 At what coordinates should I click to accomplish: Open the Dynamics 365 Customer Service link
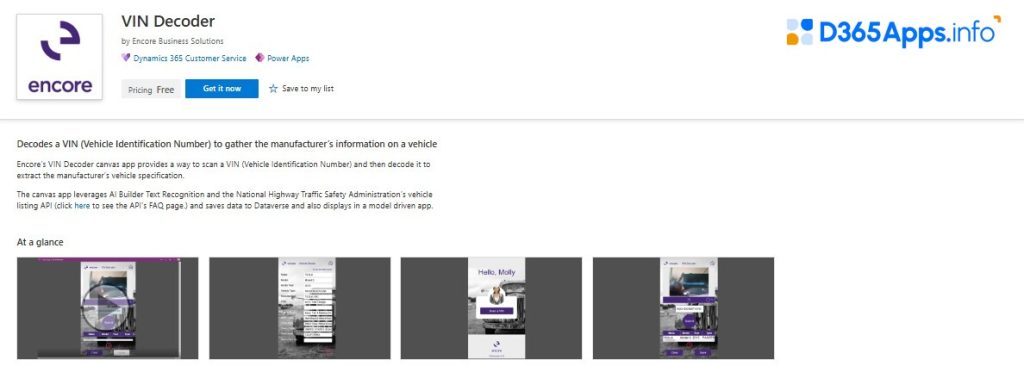[x=190, y=58]
